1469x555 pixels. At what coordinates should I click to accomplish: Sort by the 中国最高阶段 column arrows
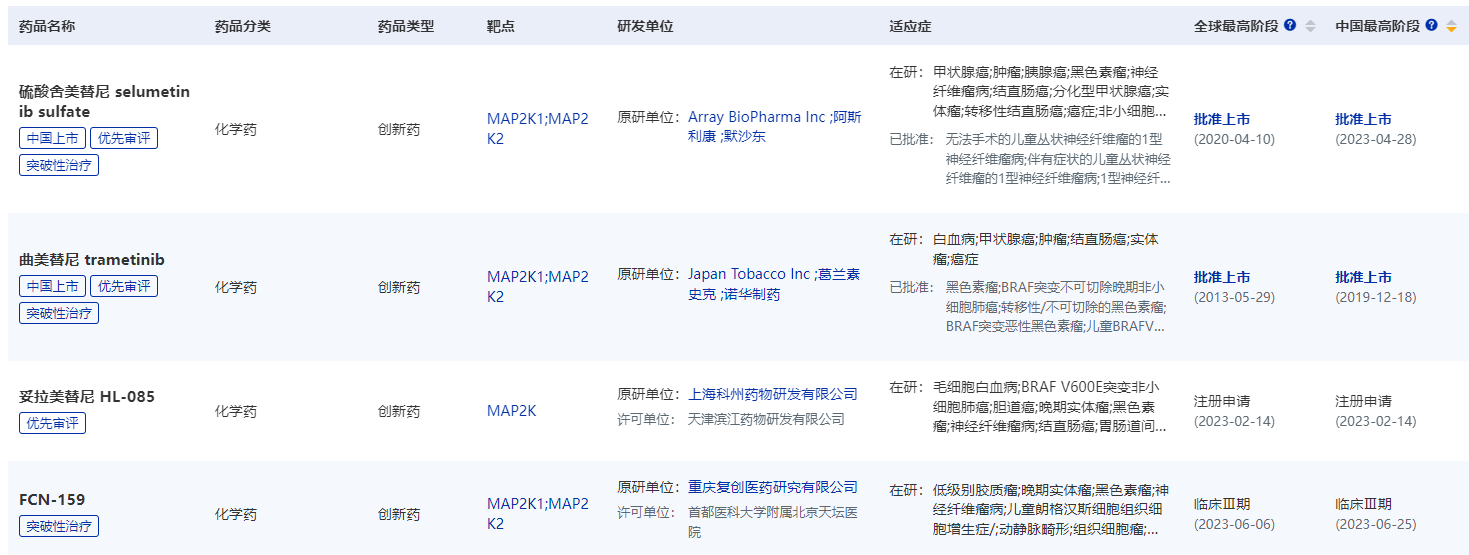(x=1451, y=26)
